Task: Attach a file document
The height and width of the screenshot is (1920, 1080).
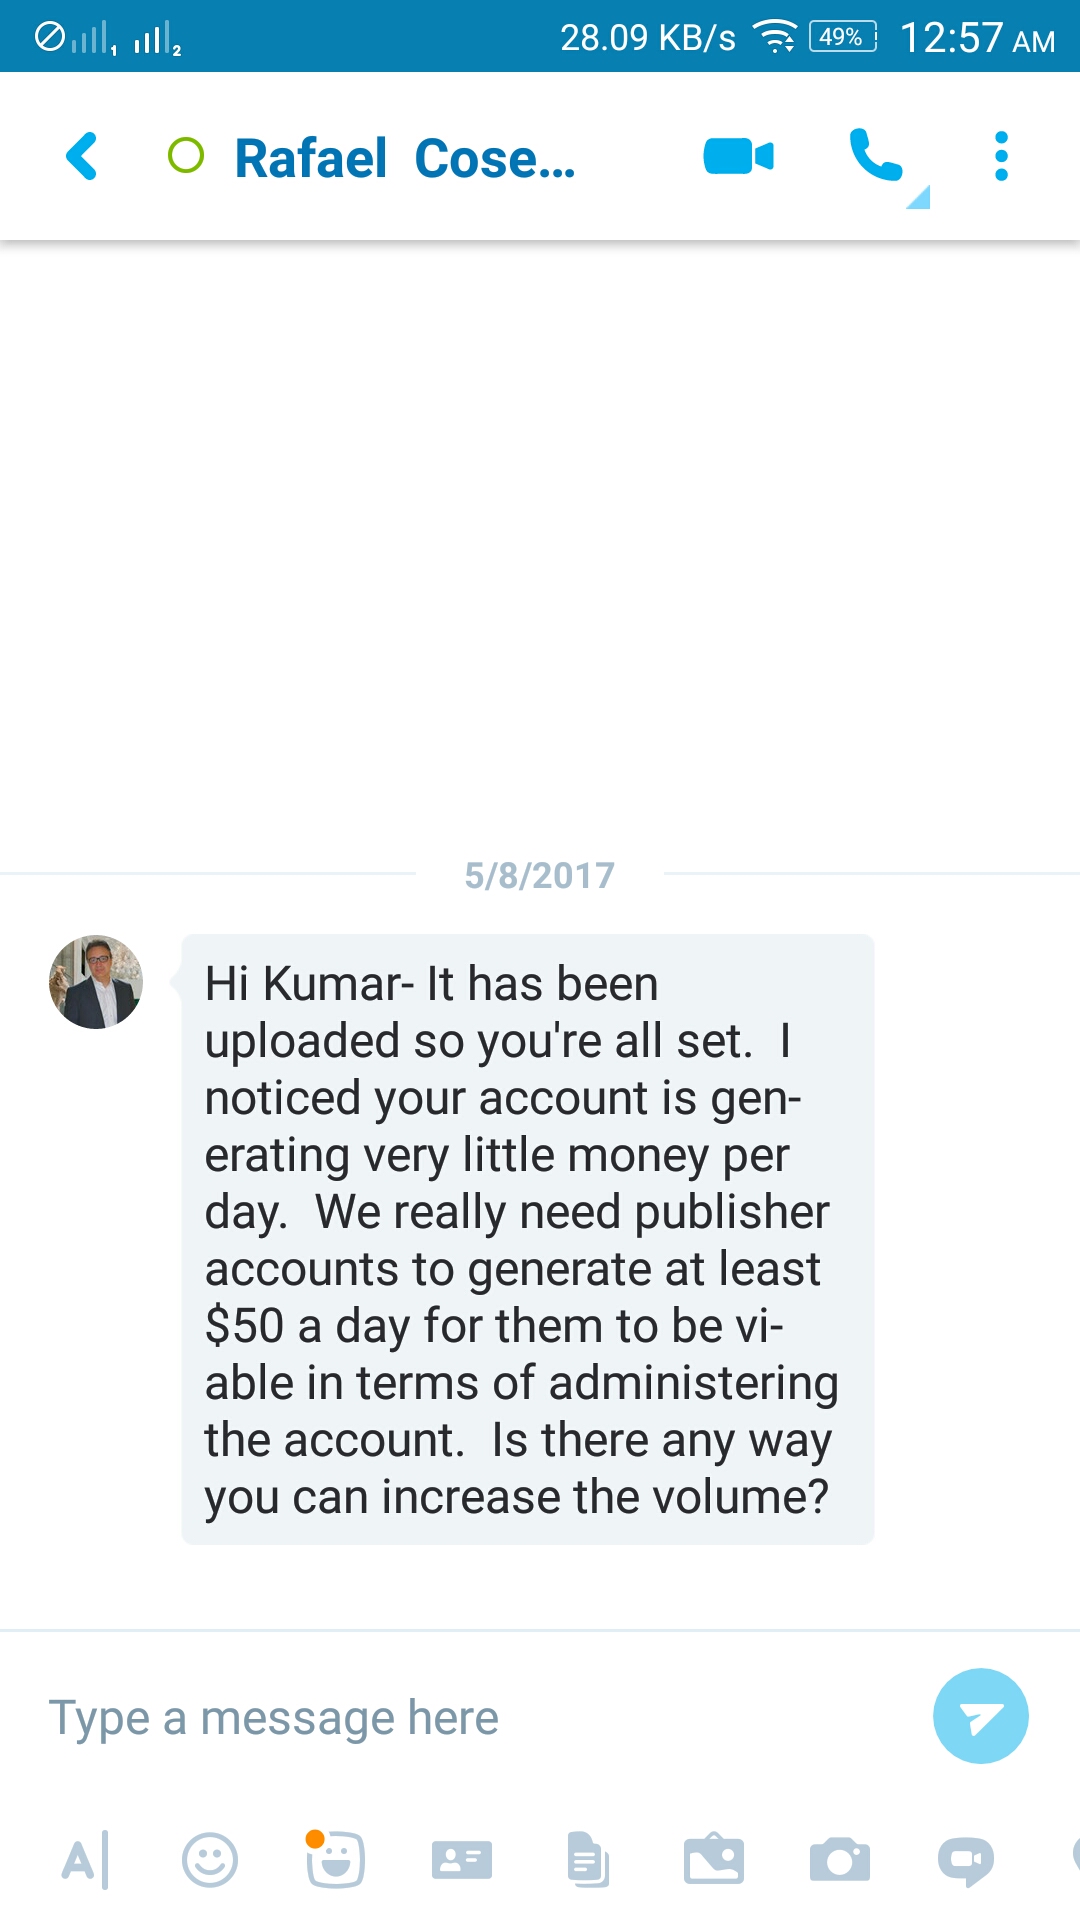Action: (x=587, y=1860)
